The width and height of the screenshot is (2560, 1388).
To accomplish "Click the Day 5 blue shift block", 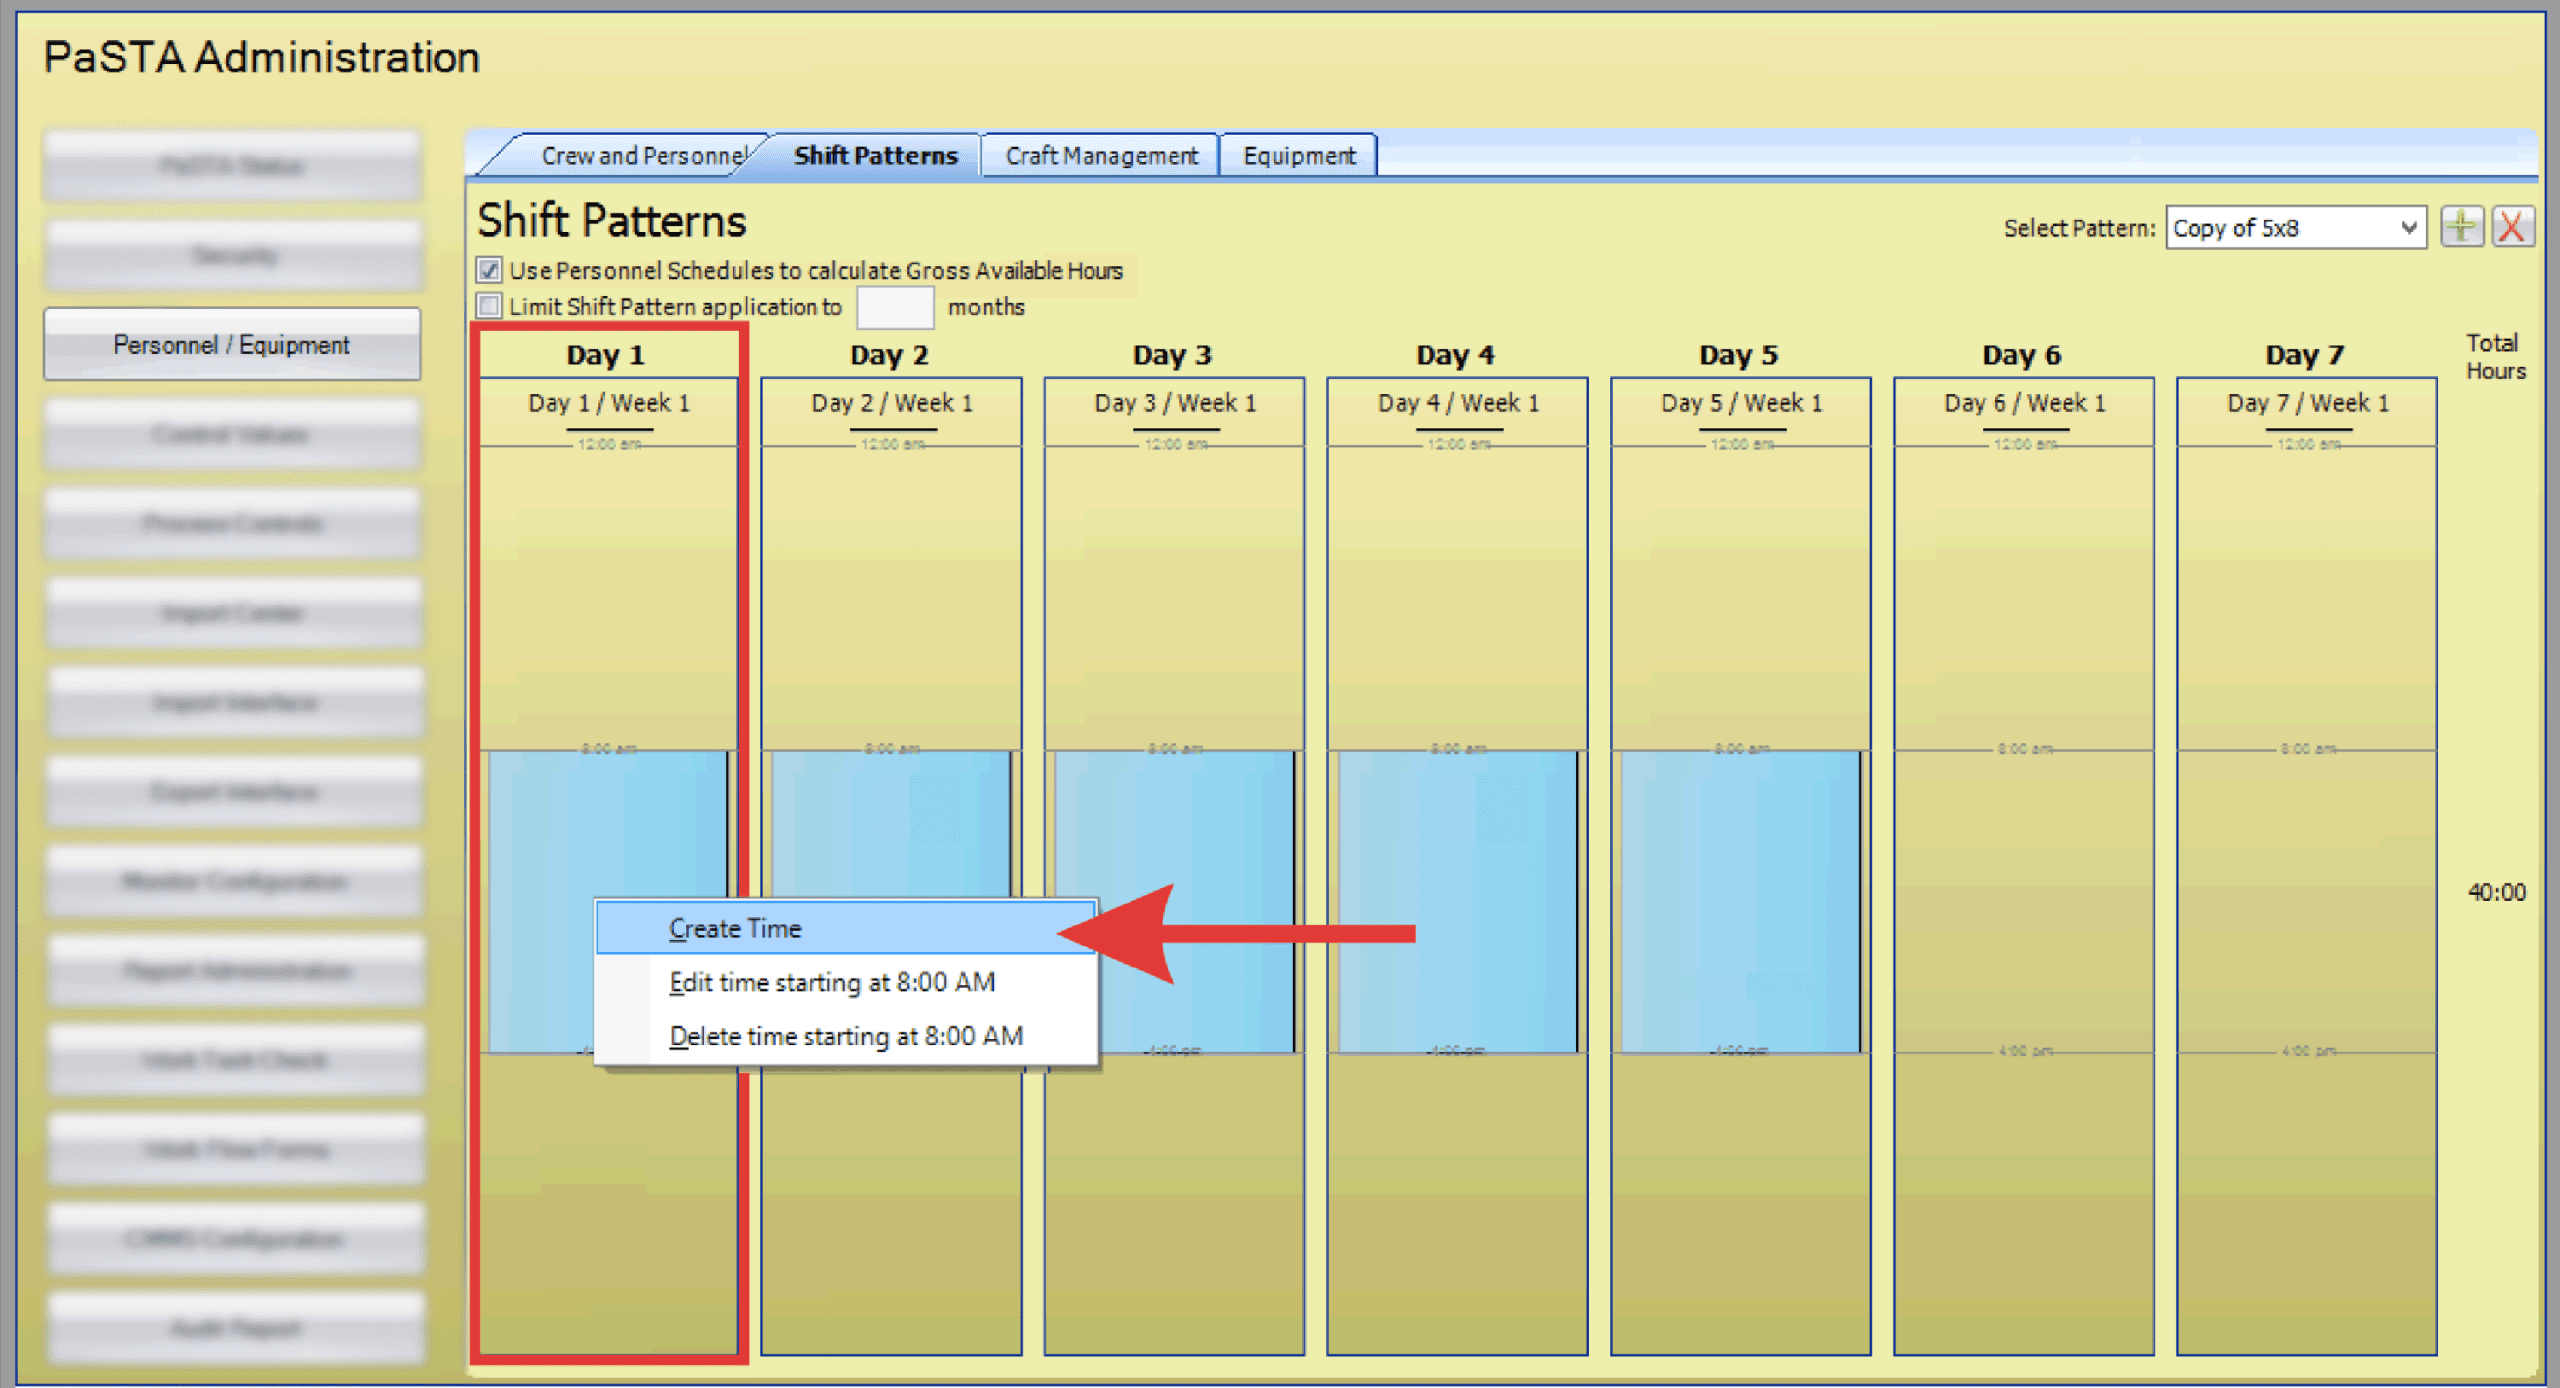I will [x=1739, y=900].
